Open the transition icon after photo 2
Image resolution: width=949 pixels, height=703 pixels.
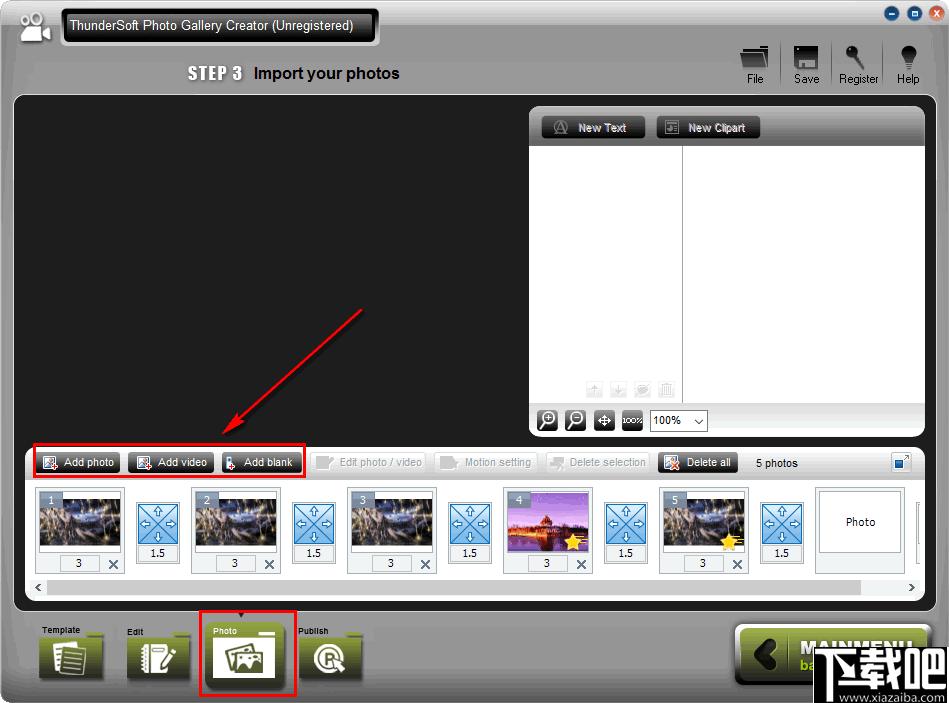click(314, 523)
